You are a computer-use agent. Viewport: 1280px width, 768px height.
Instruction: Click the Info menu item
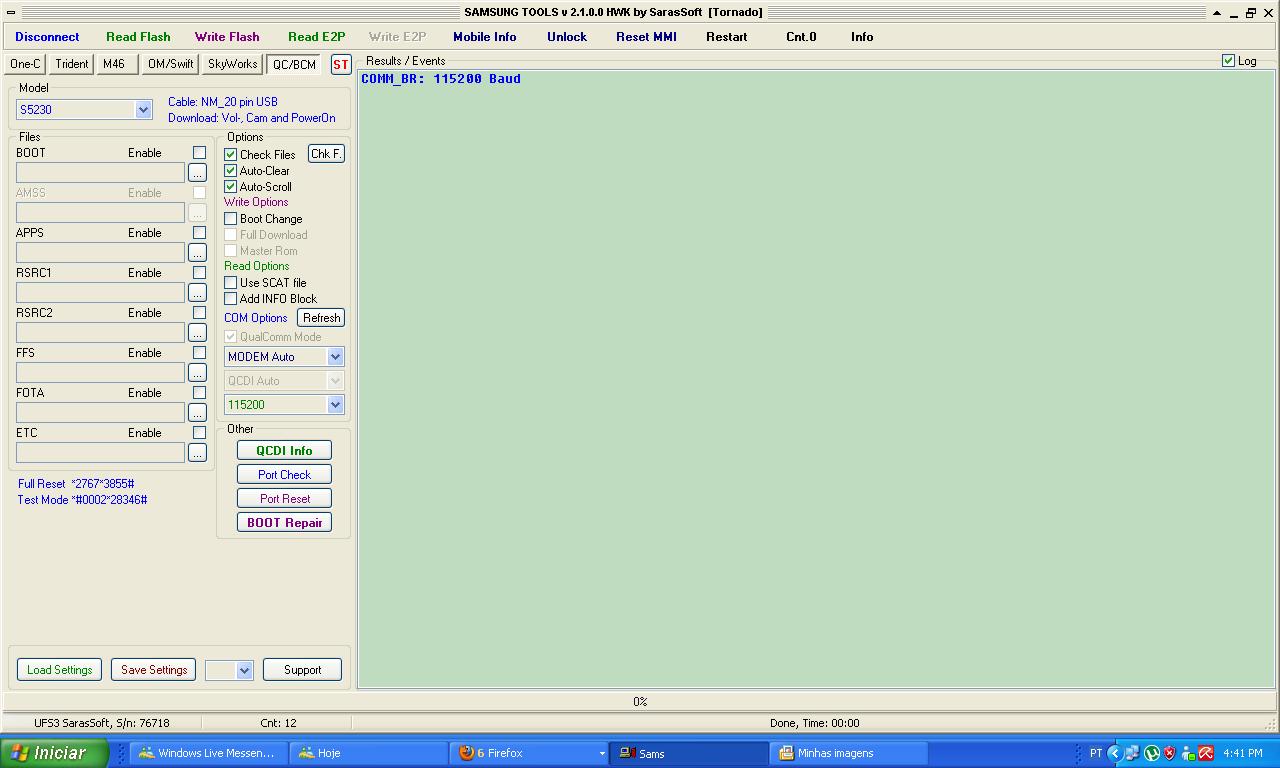[862, 37]
